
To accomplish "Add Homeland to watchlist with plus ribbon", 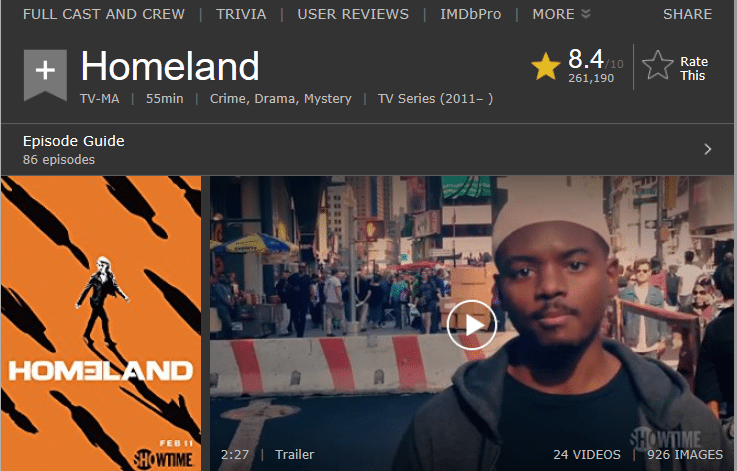I will pos(45,74).
